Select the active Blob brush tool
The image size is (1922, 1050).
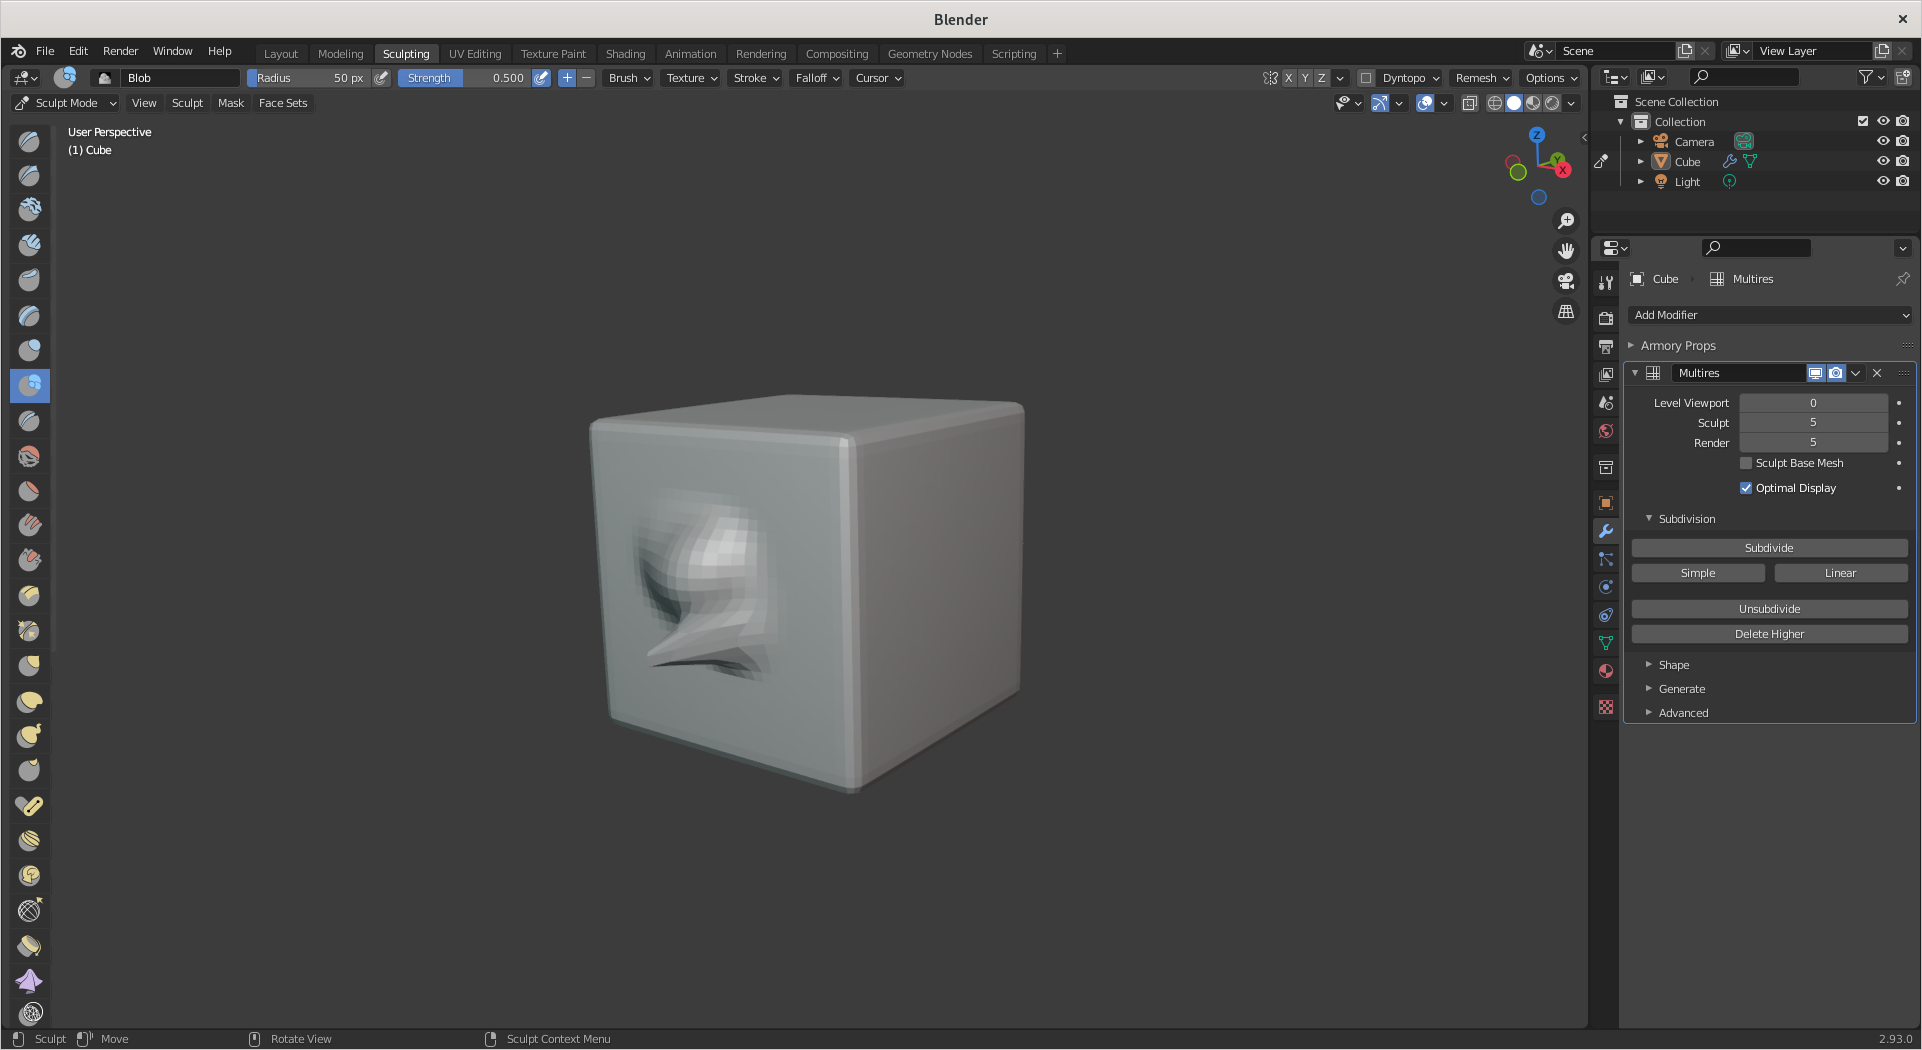[x=30, y=385]
